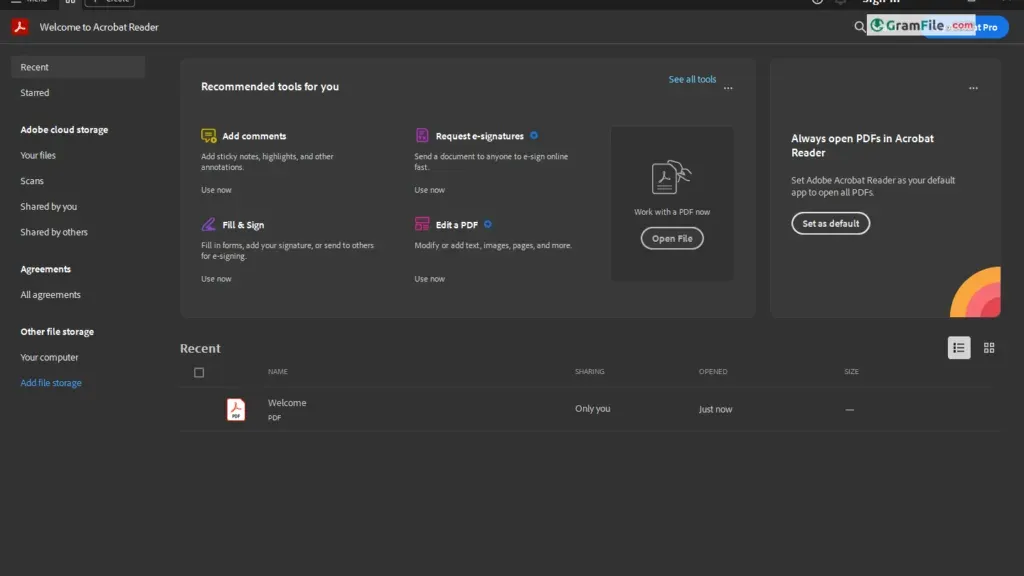Click the Welcome PDF file icon
The image size is (1024, 576).
(236, 409)
